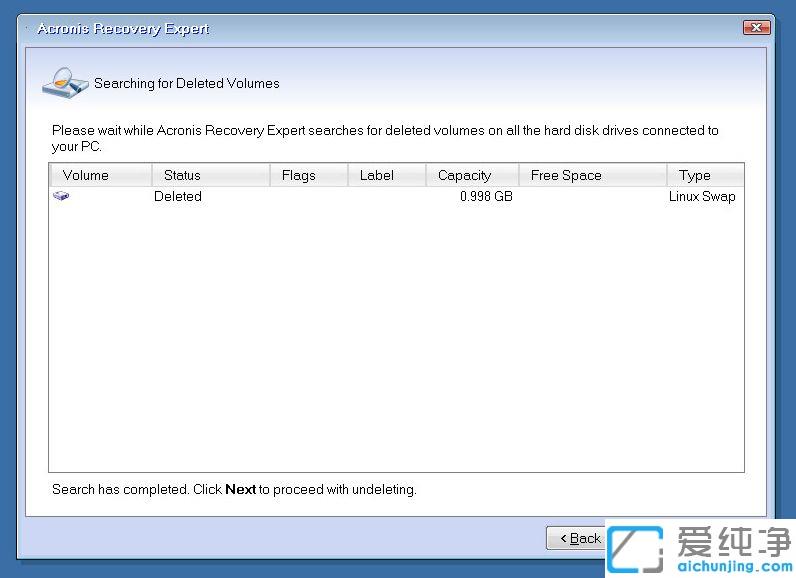Close the Acronis Recovery Expert window

[x=756, y=27]
